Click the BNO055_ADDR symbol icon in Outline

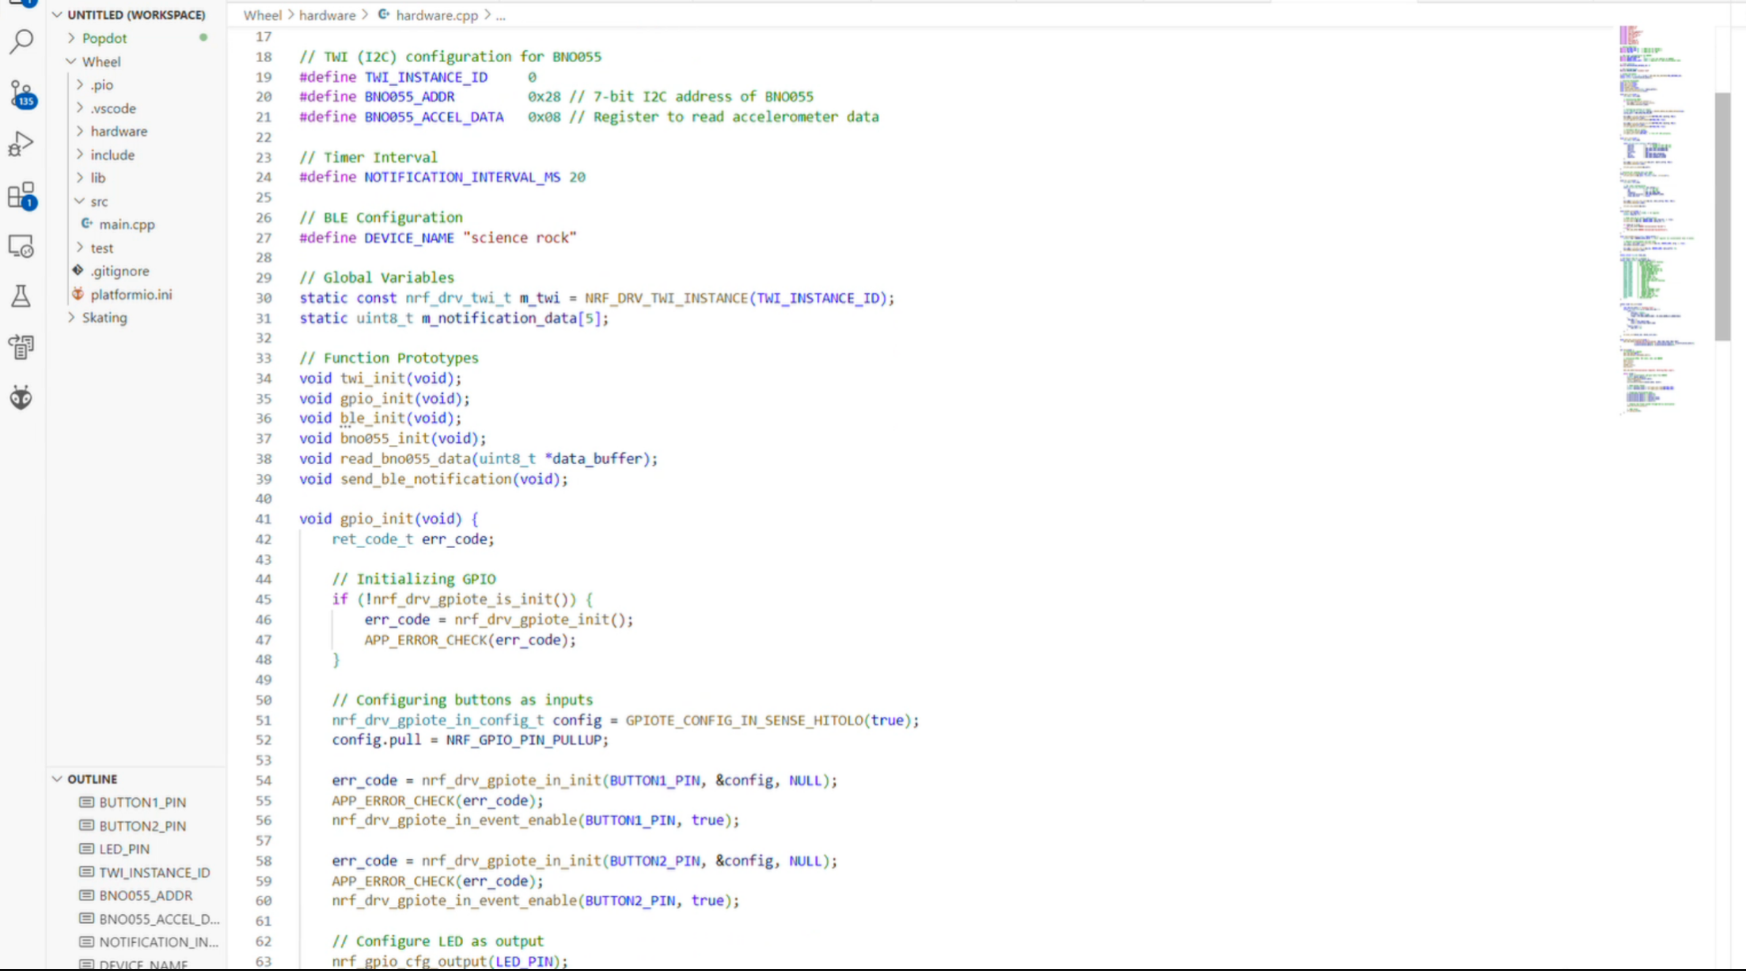click(x=87, y=895)
